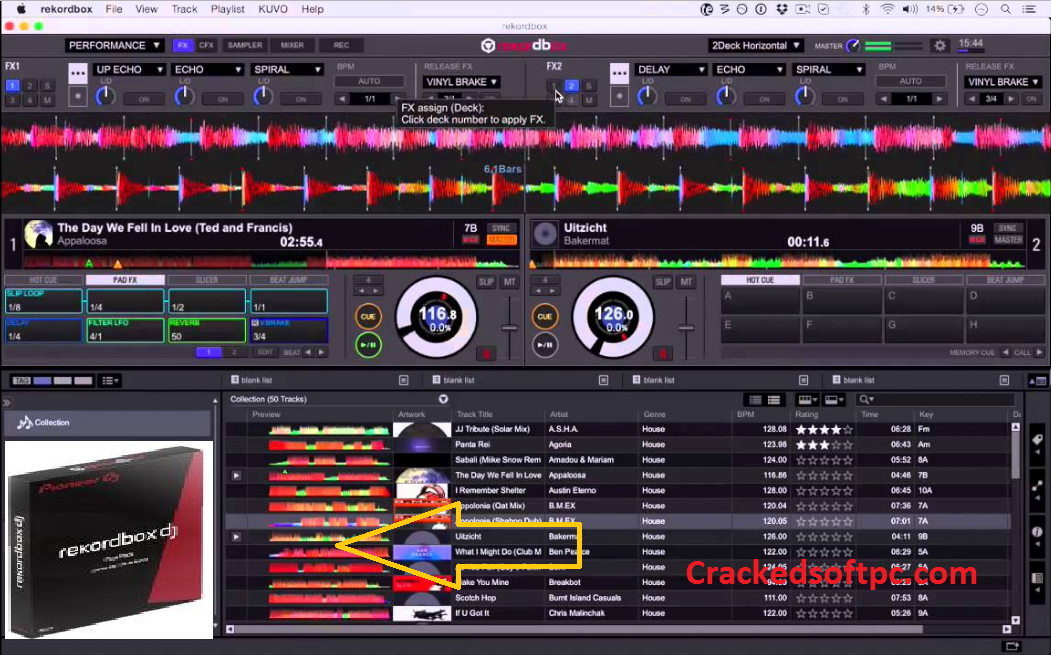Click the pad FX EDIT button
This screenshot has width=1051, height=655.
click(265, 352)
